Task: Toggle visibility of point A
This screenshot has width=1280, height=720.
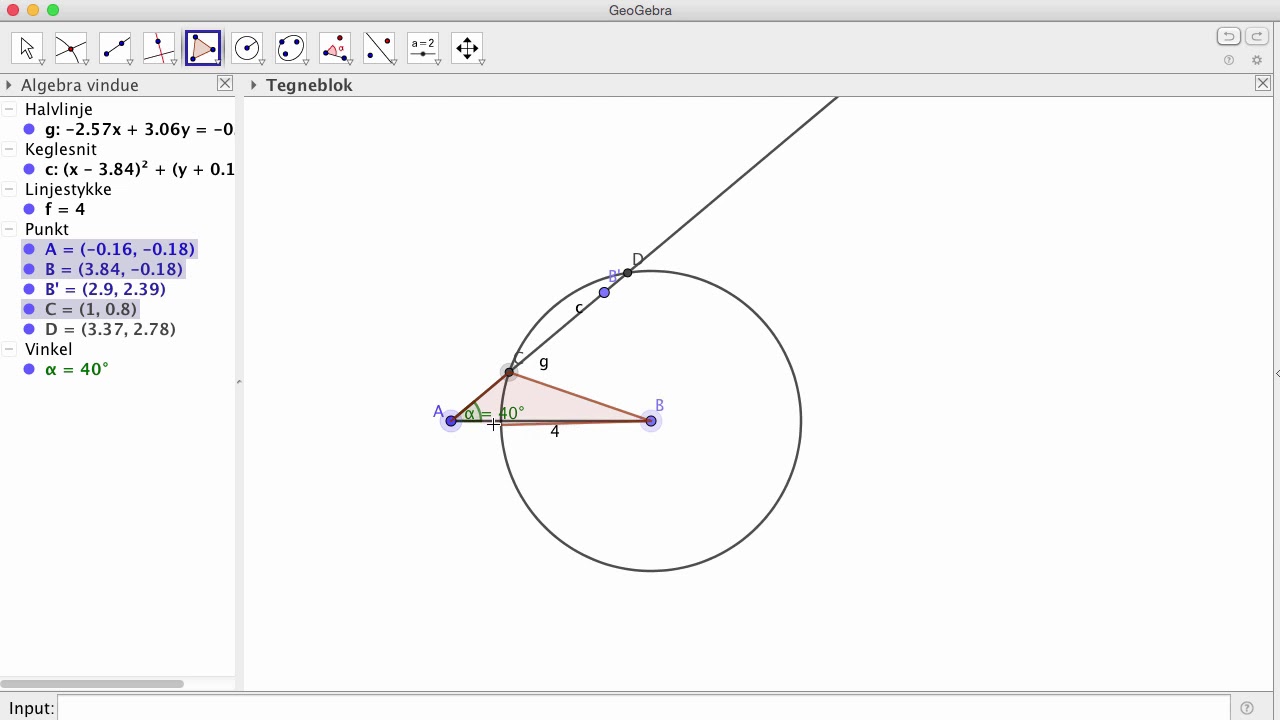Action: [x=29, y=249]
